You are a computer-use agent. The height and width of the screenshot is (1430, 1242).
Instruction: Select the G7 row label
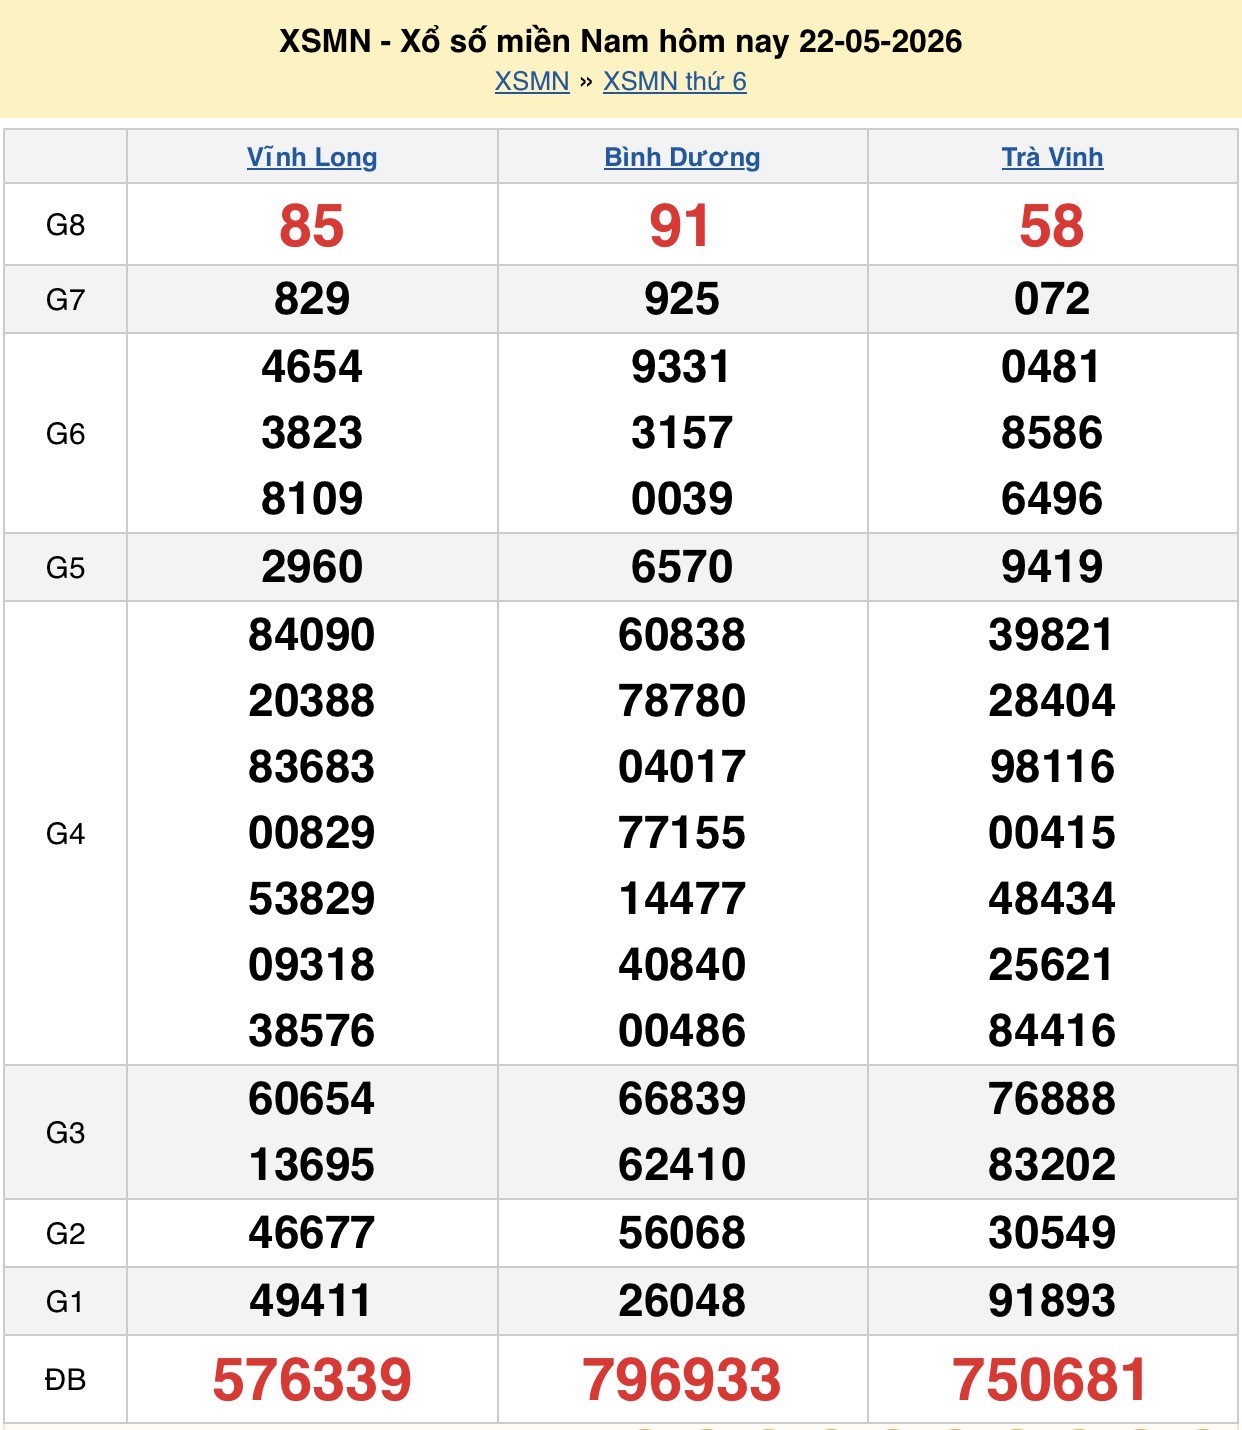click(65, 299)
